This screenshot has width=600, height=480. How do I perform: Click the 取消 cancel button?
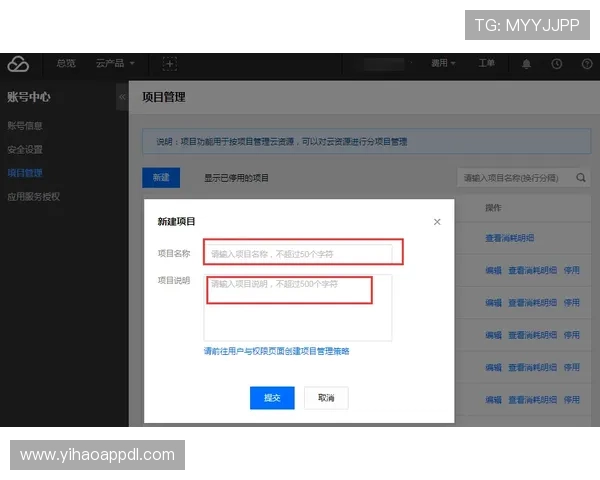[x=326, y=398]
